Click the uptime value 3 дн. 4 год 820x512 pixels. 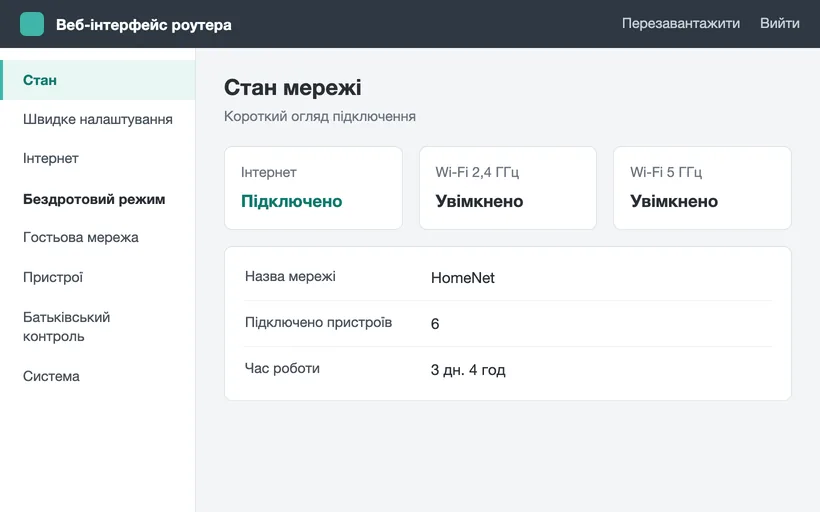[x=468, y=370]
